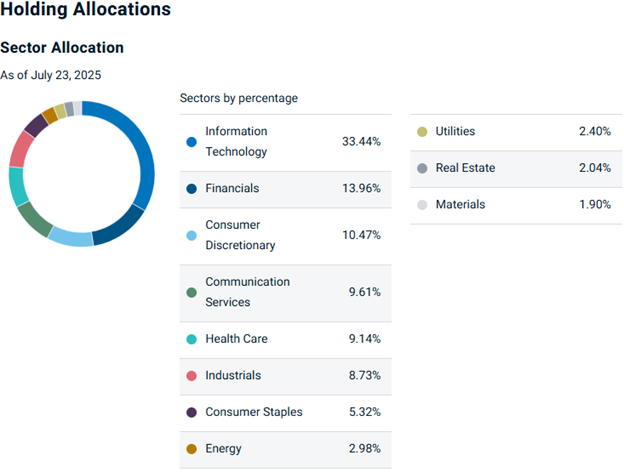Click the Sector Allocation heading
624x472 pixels.
pyautogui.click(x=62, y=48)
